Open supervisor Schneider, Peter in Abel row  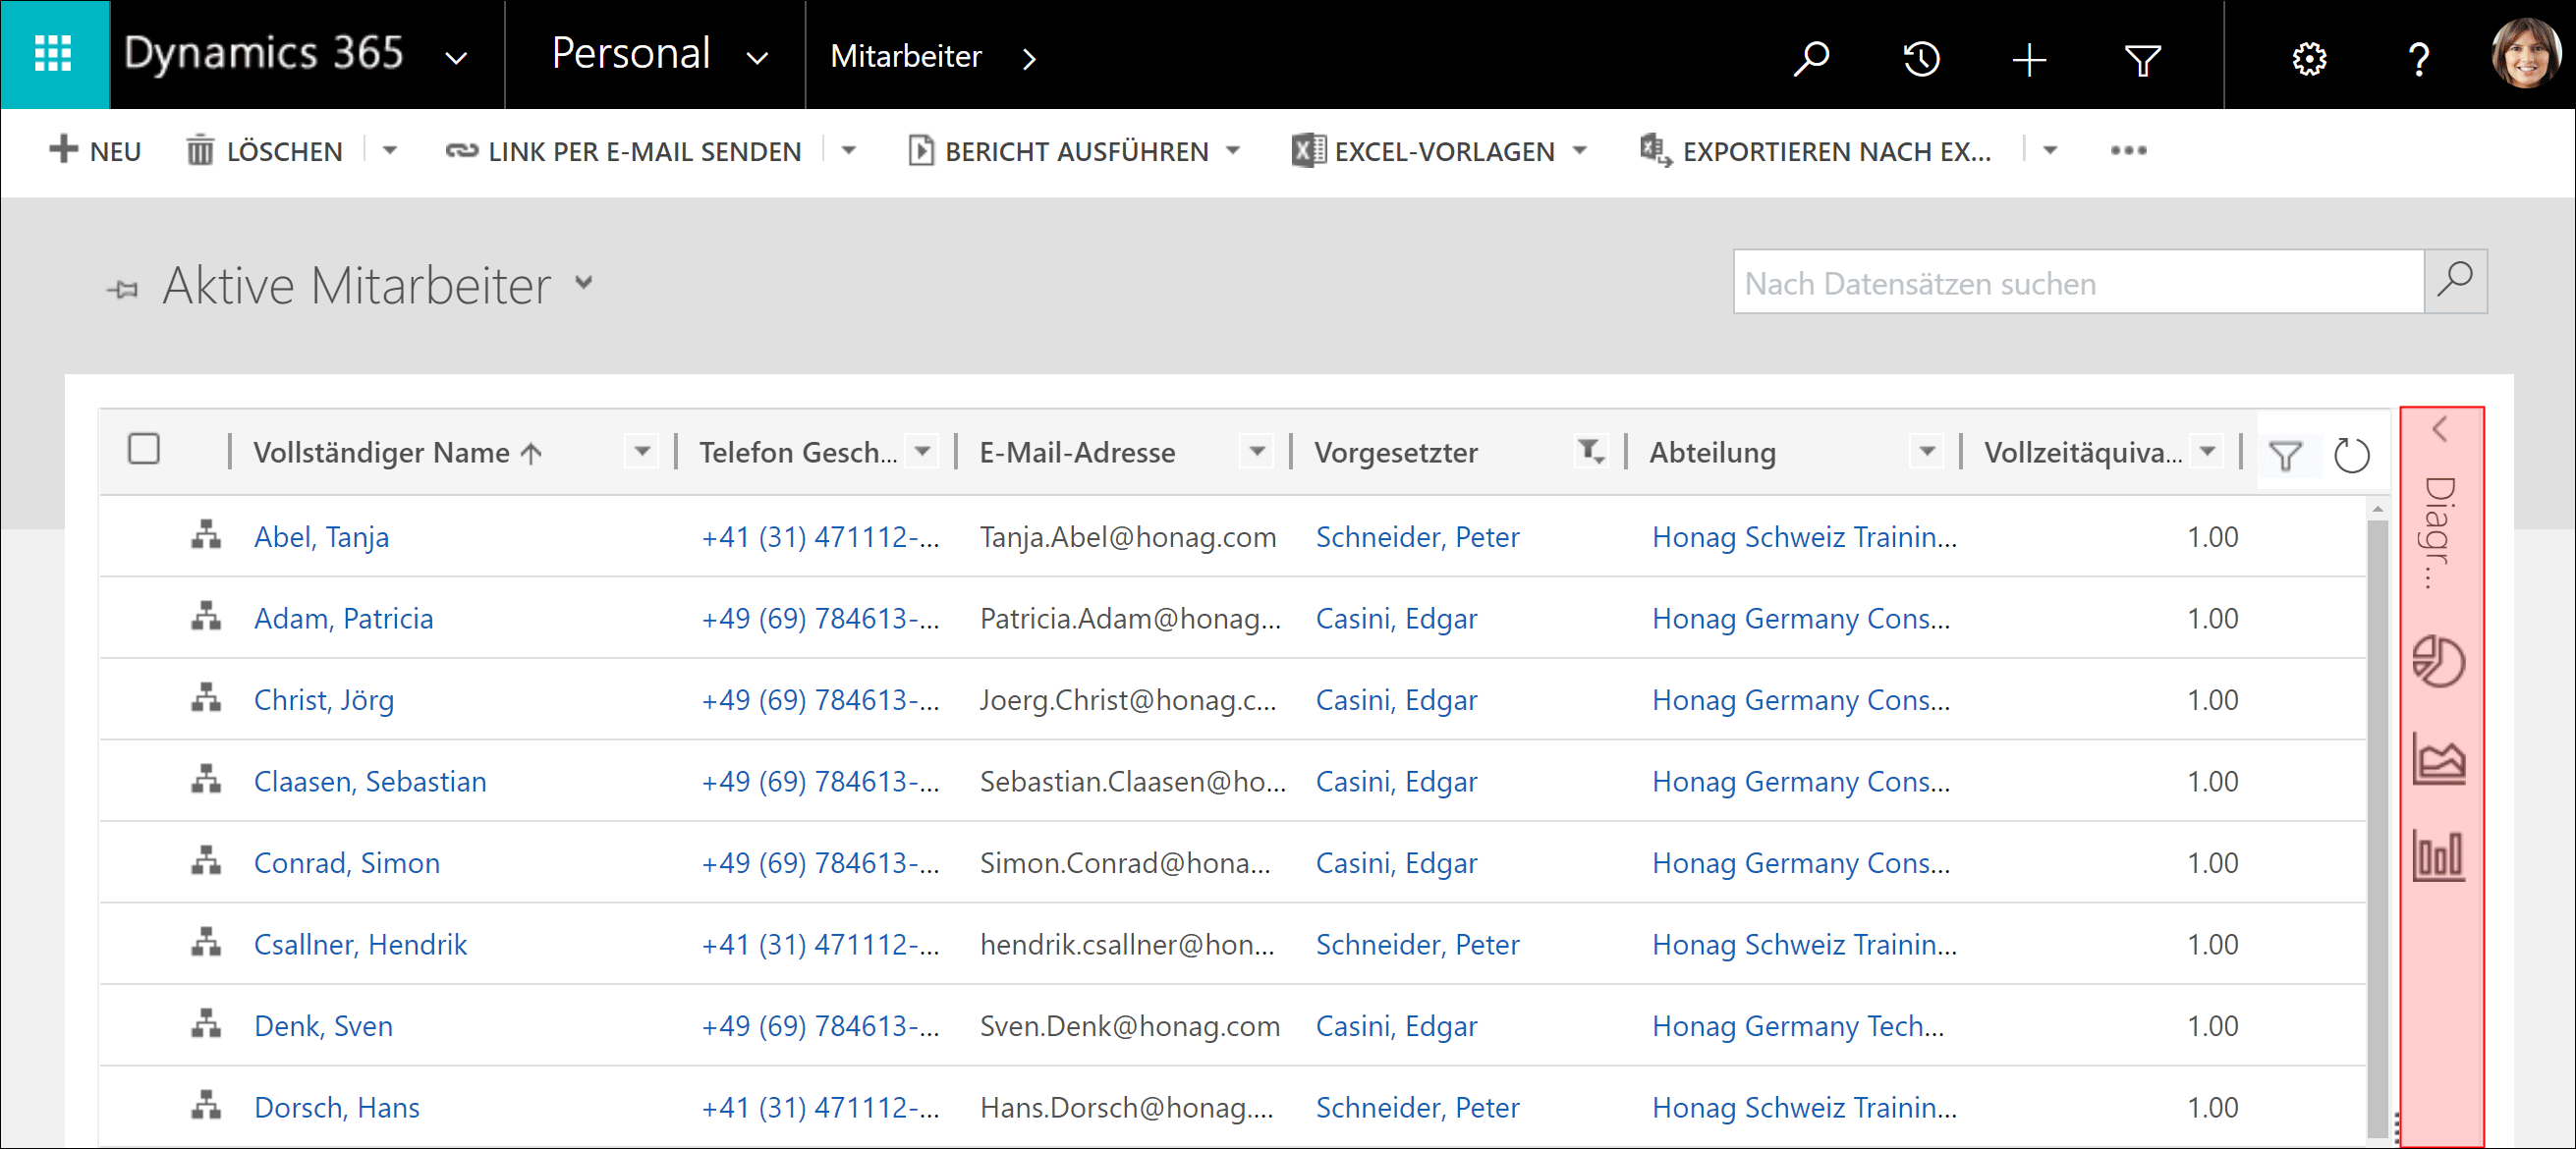click(1417, 537)
